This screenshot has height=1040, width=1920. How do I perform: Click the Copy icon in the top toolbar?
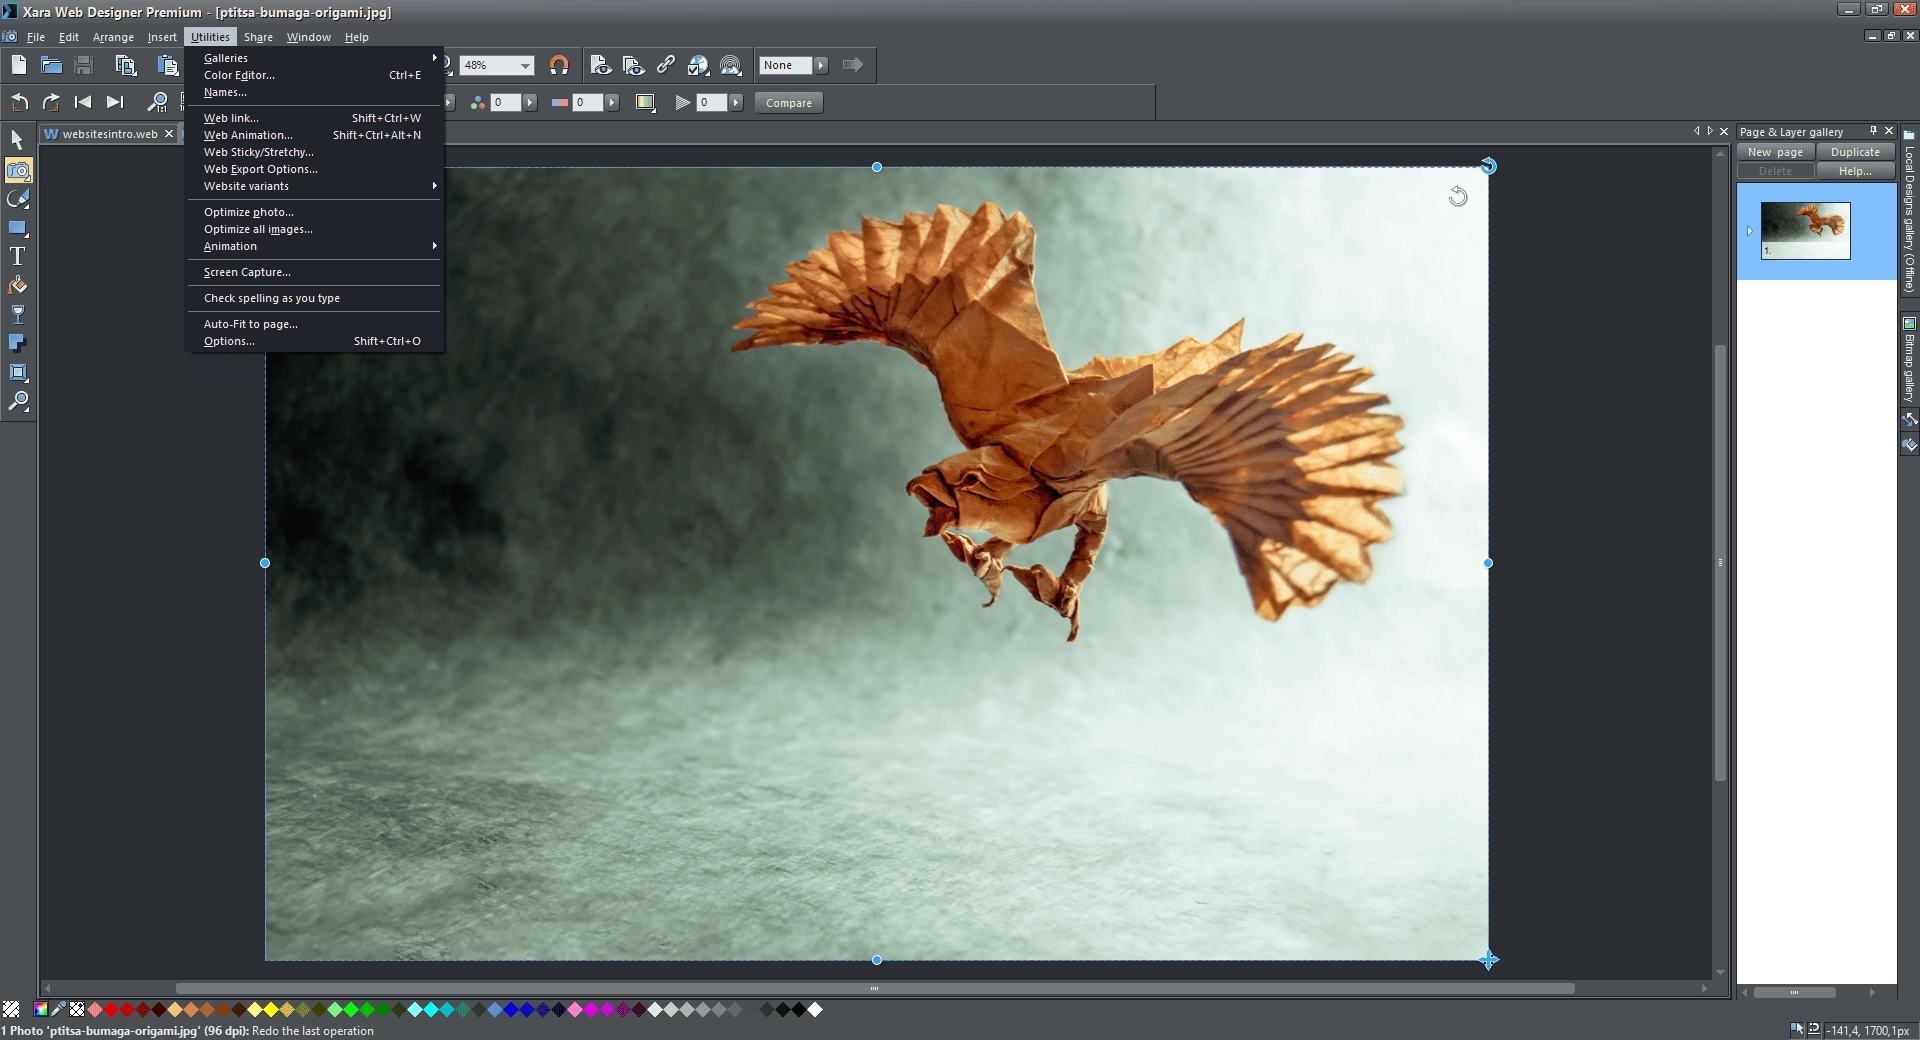pyautogui.click(x=125, y=65)
